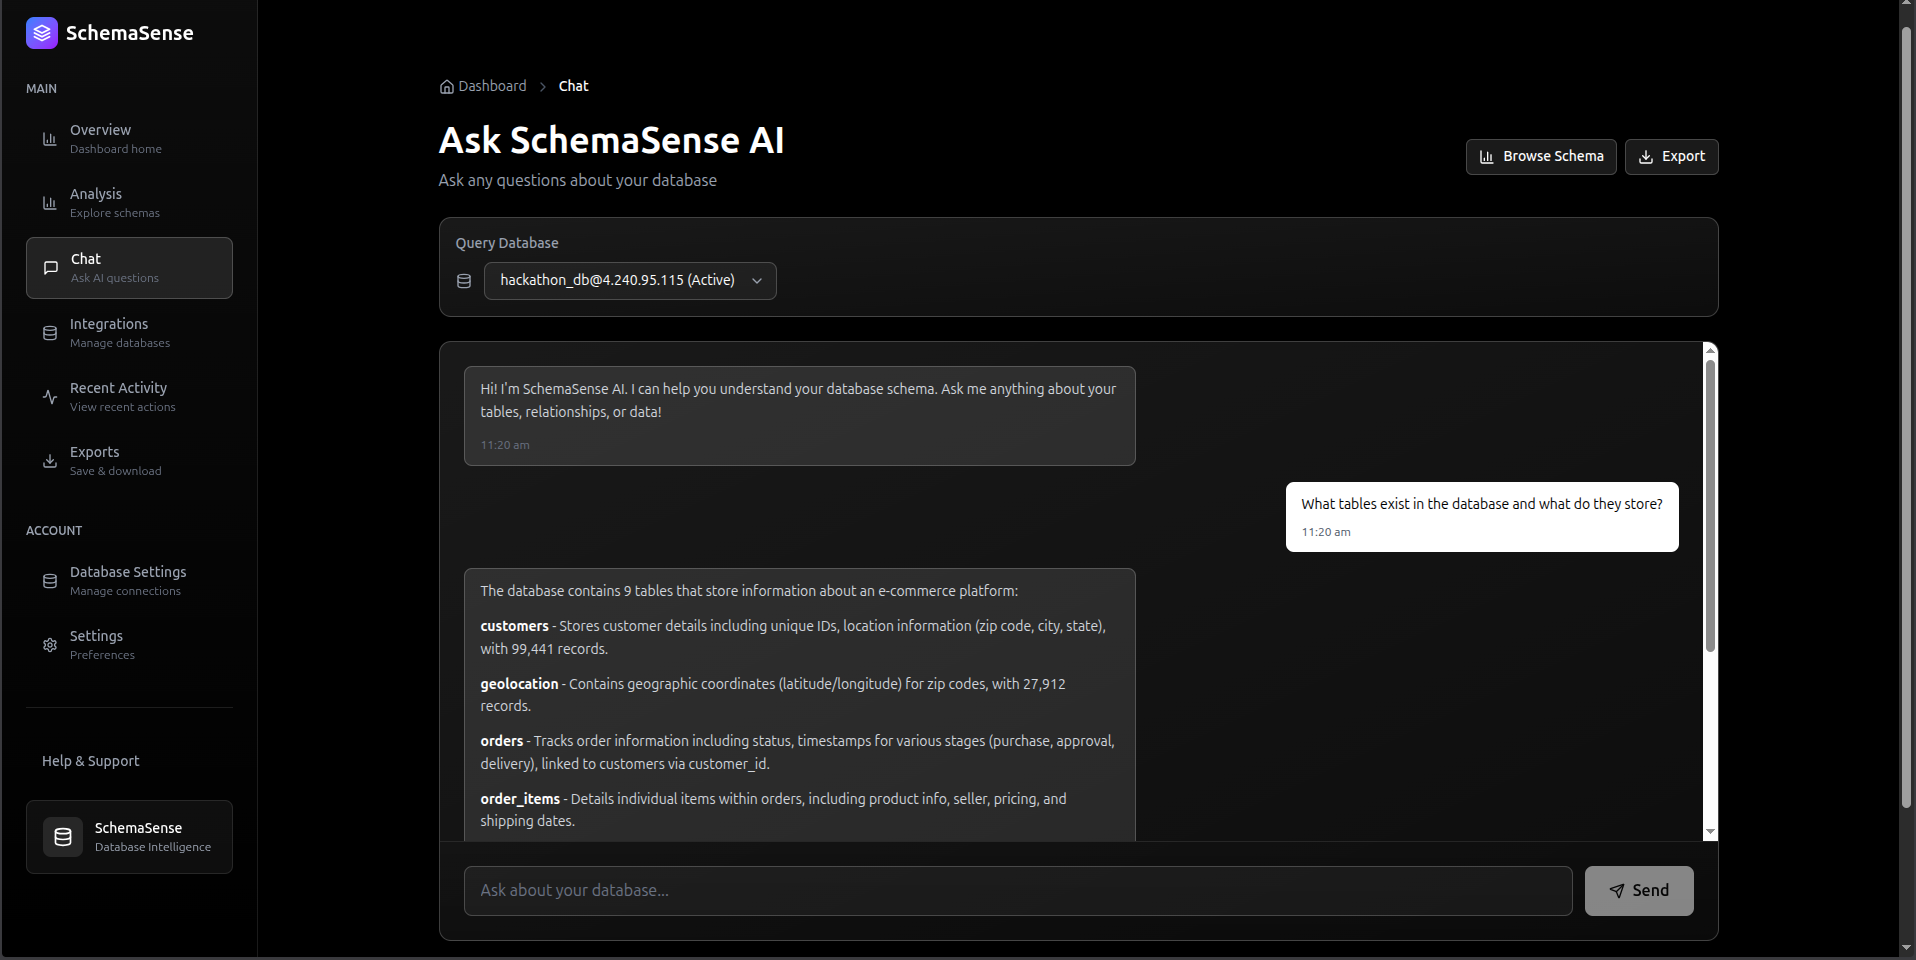Click the Send paper-plane icon

pyautogui.click(x=1617, y=890)
